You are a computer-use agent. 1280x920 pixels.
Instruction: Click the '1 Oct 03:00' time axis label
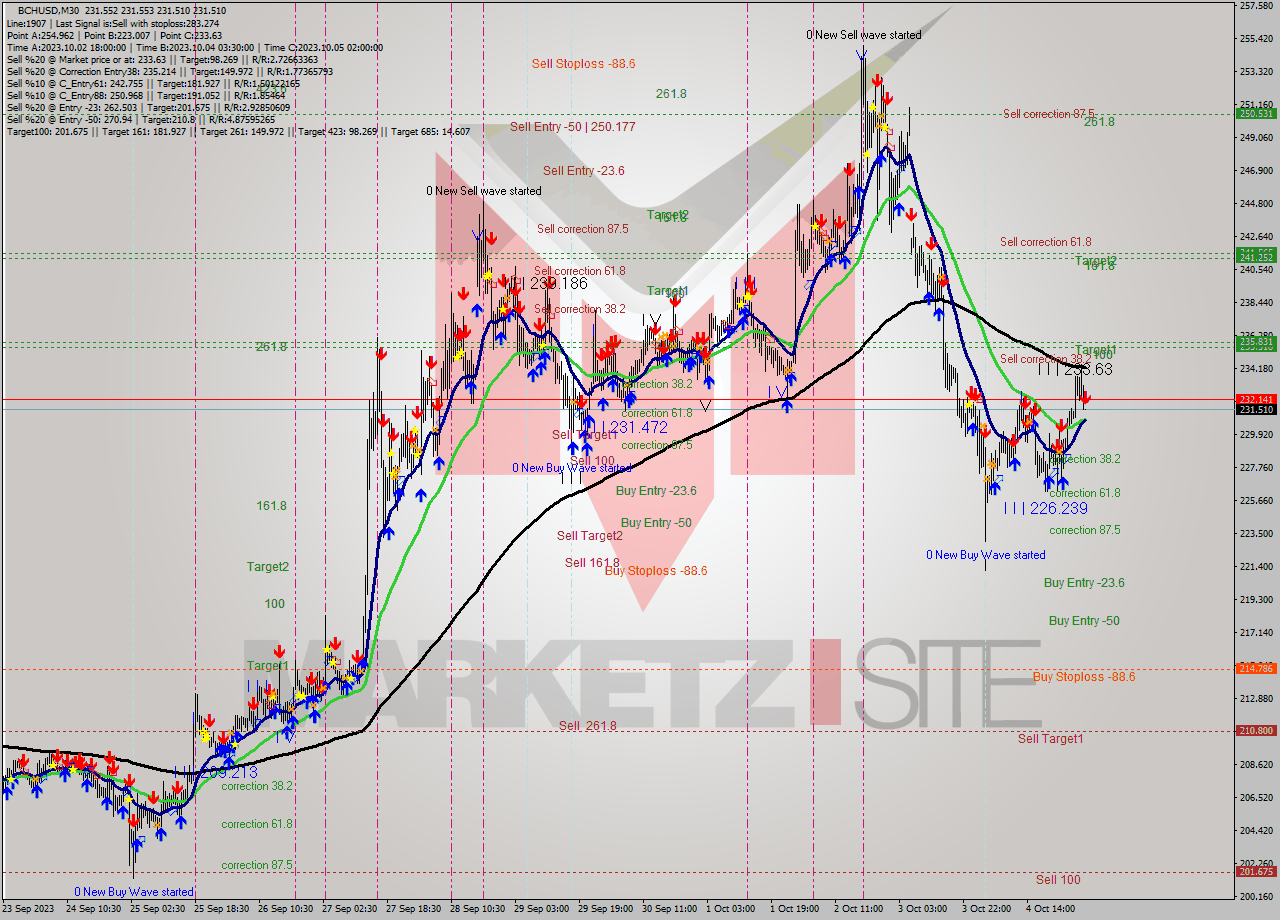coord(732,909)
